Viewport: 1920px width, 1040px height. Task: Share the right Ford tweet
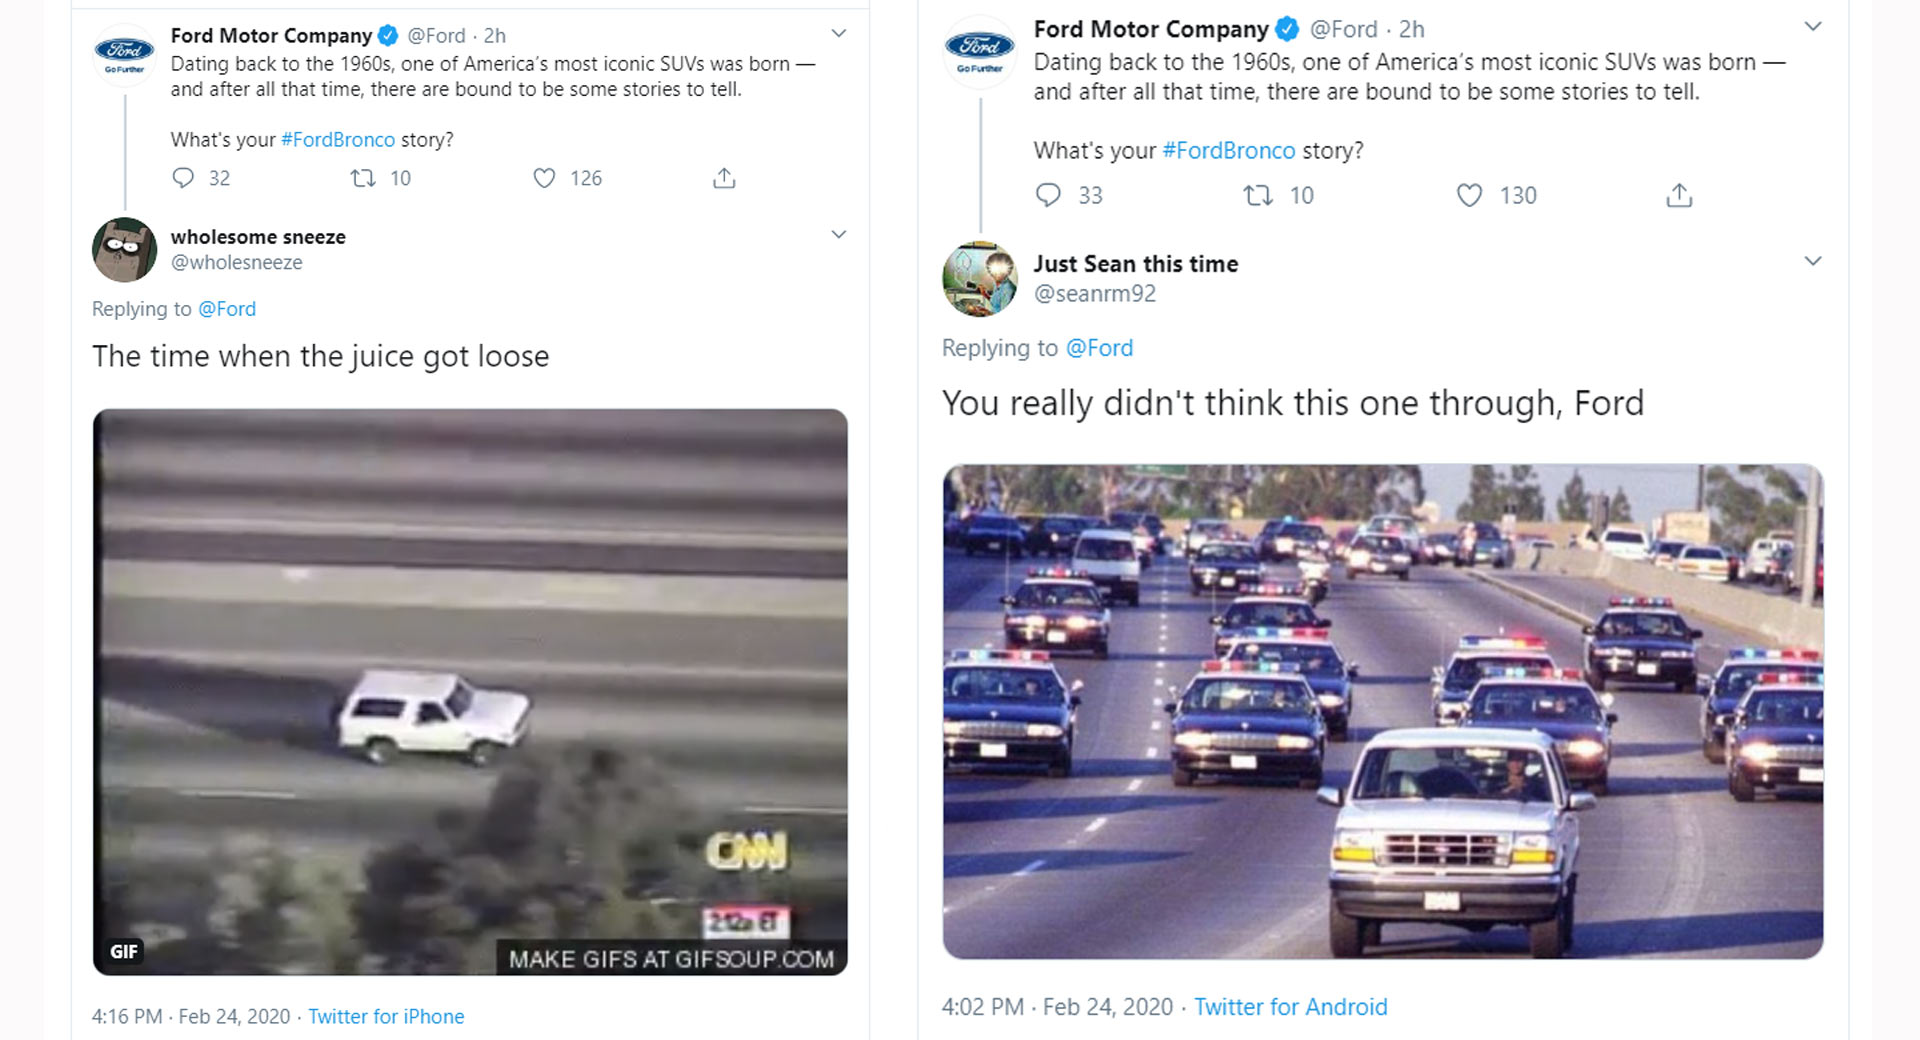pyautogui.click(x=1679, y=195)
